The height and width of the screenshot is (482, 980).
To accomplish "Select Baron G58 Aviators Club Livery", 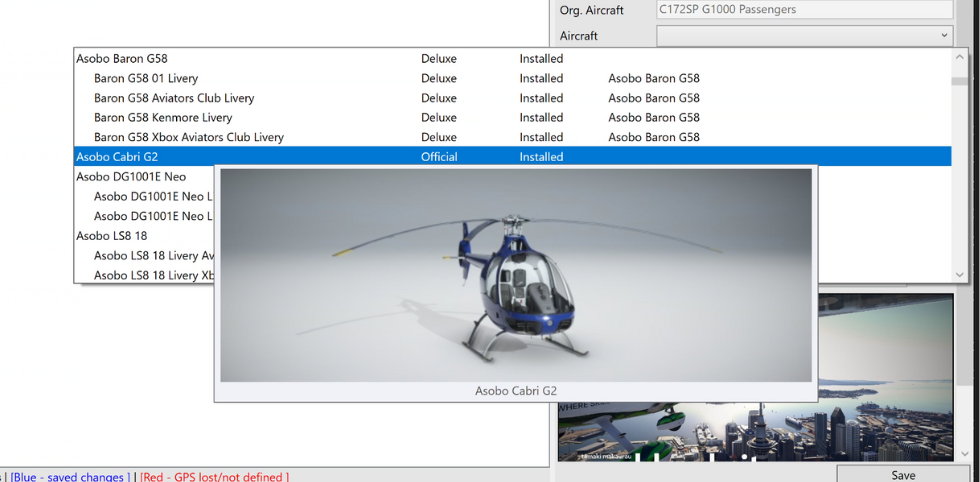I will click(x=174, y=98).
